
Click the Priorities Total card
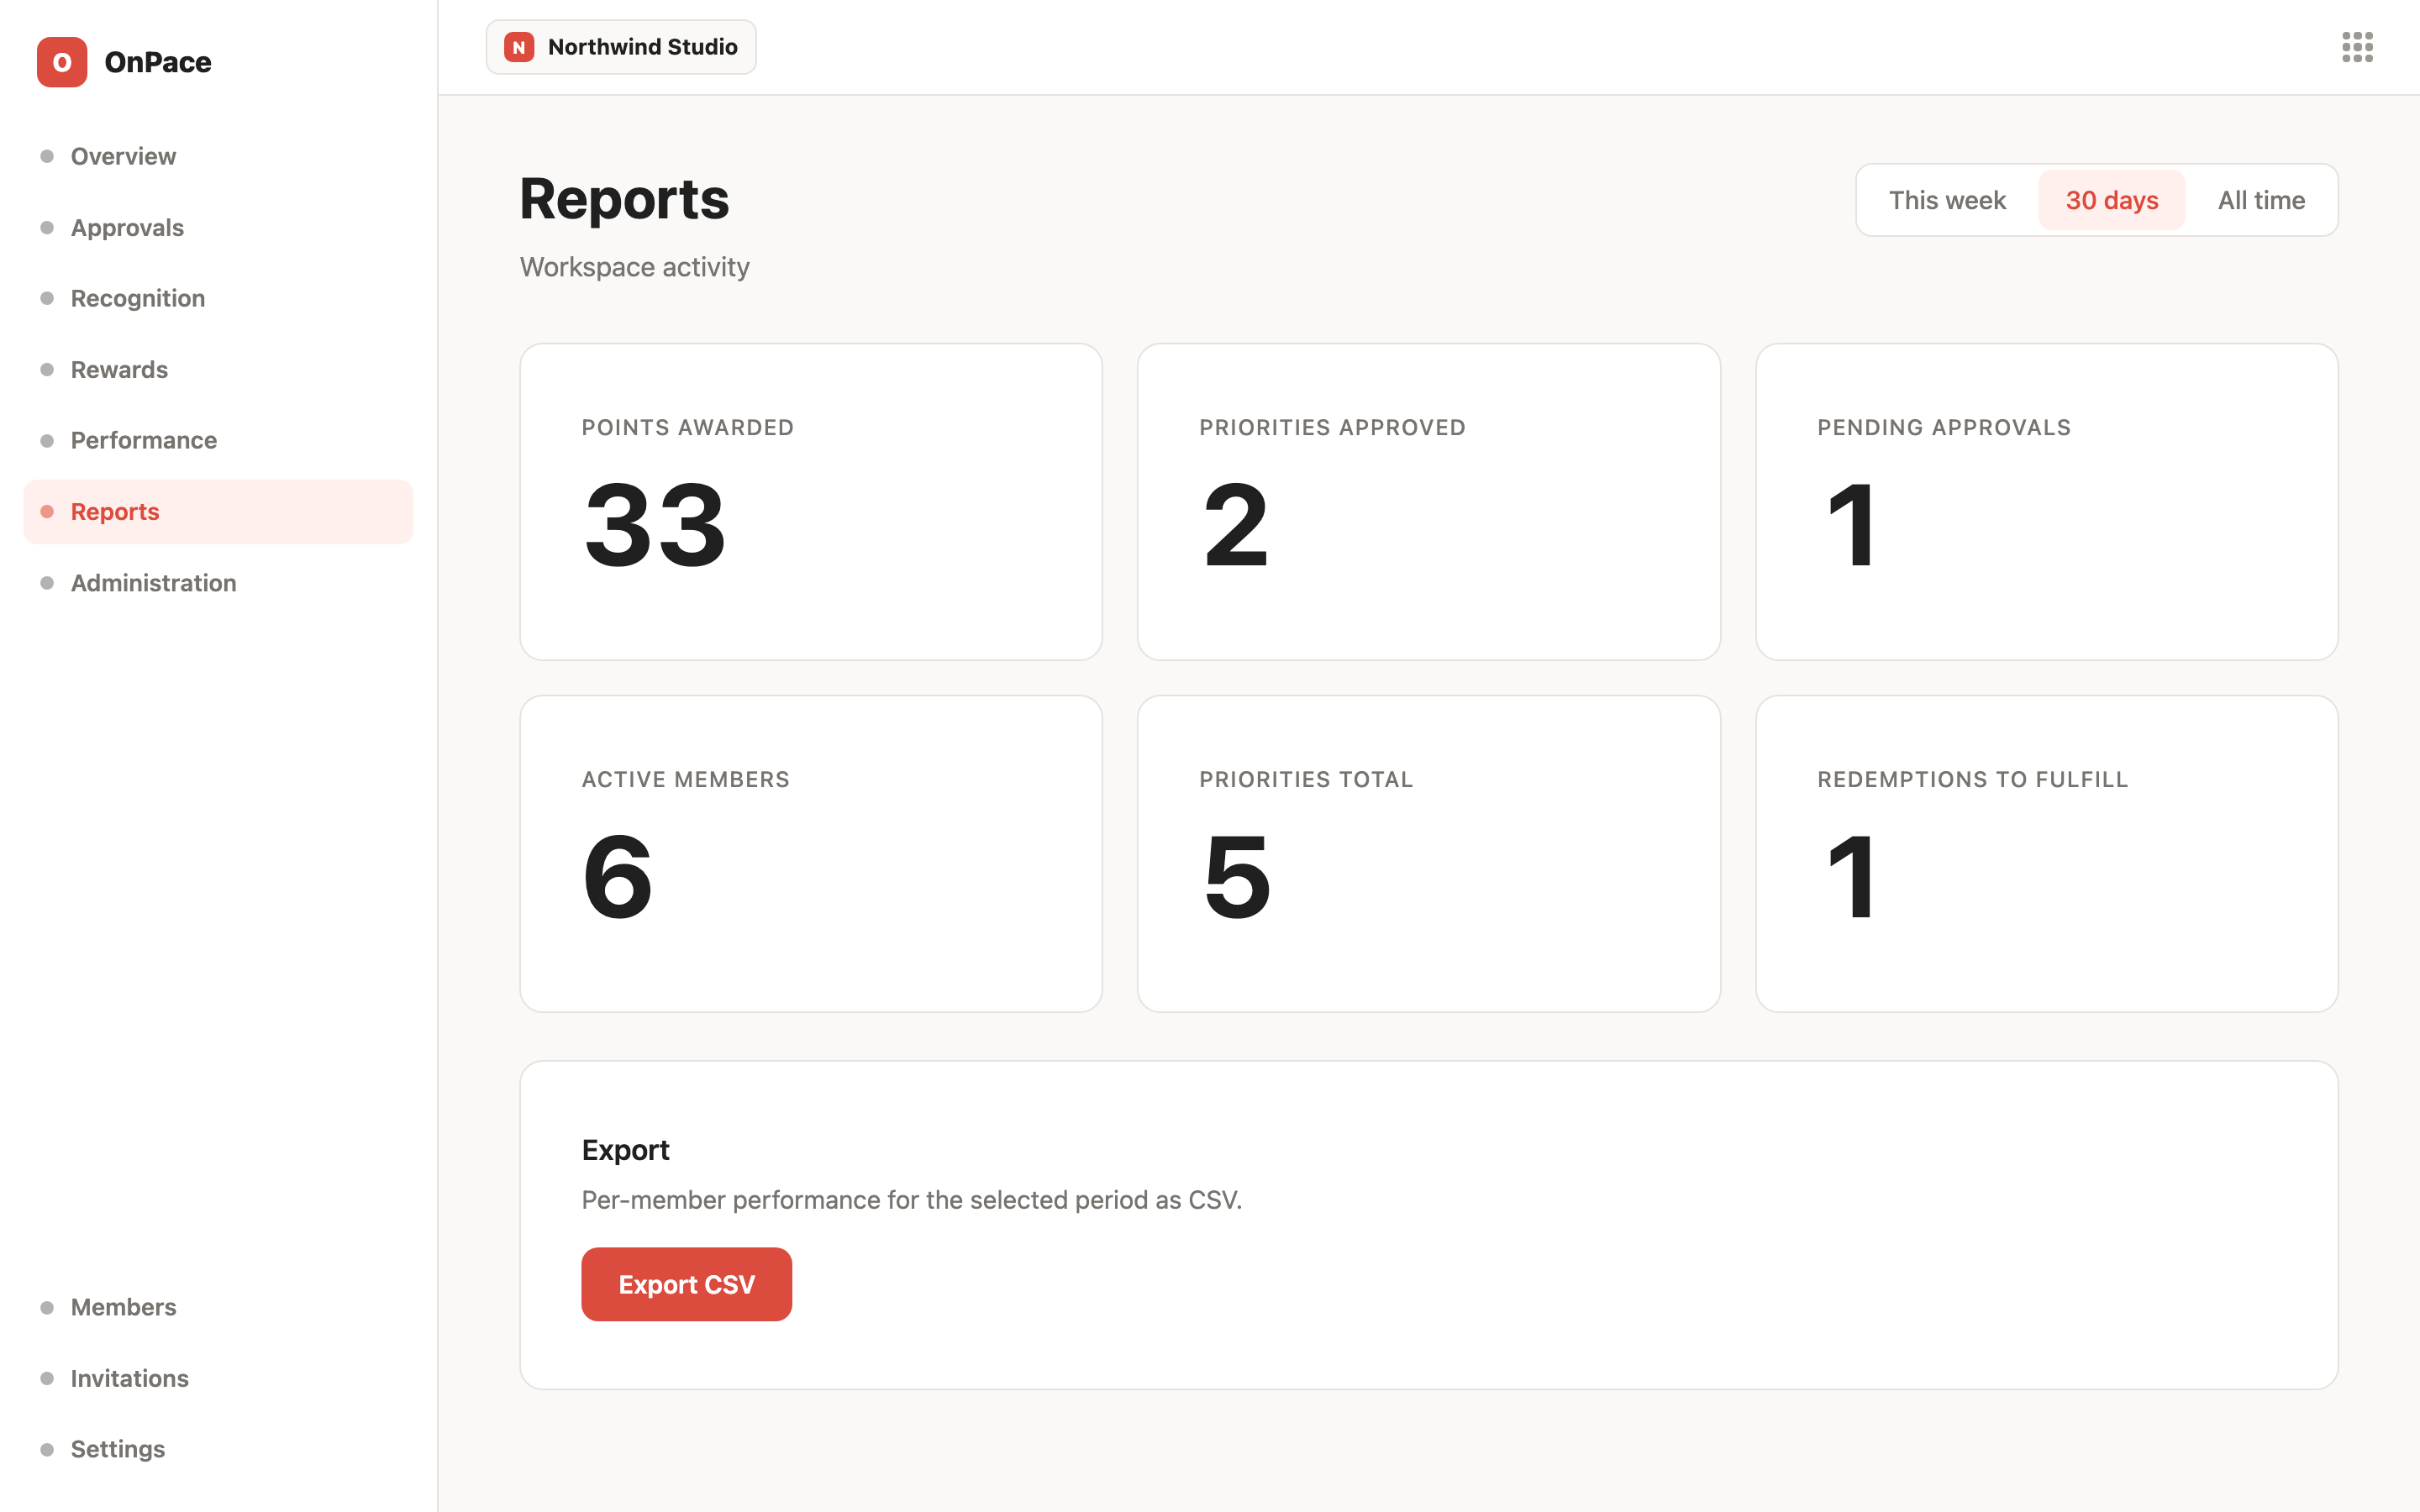point(1428,854)
